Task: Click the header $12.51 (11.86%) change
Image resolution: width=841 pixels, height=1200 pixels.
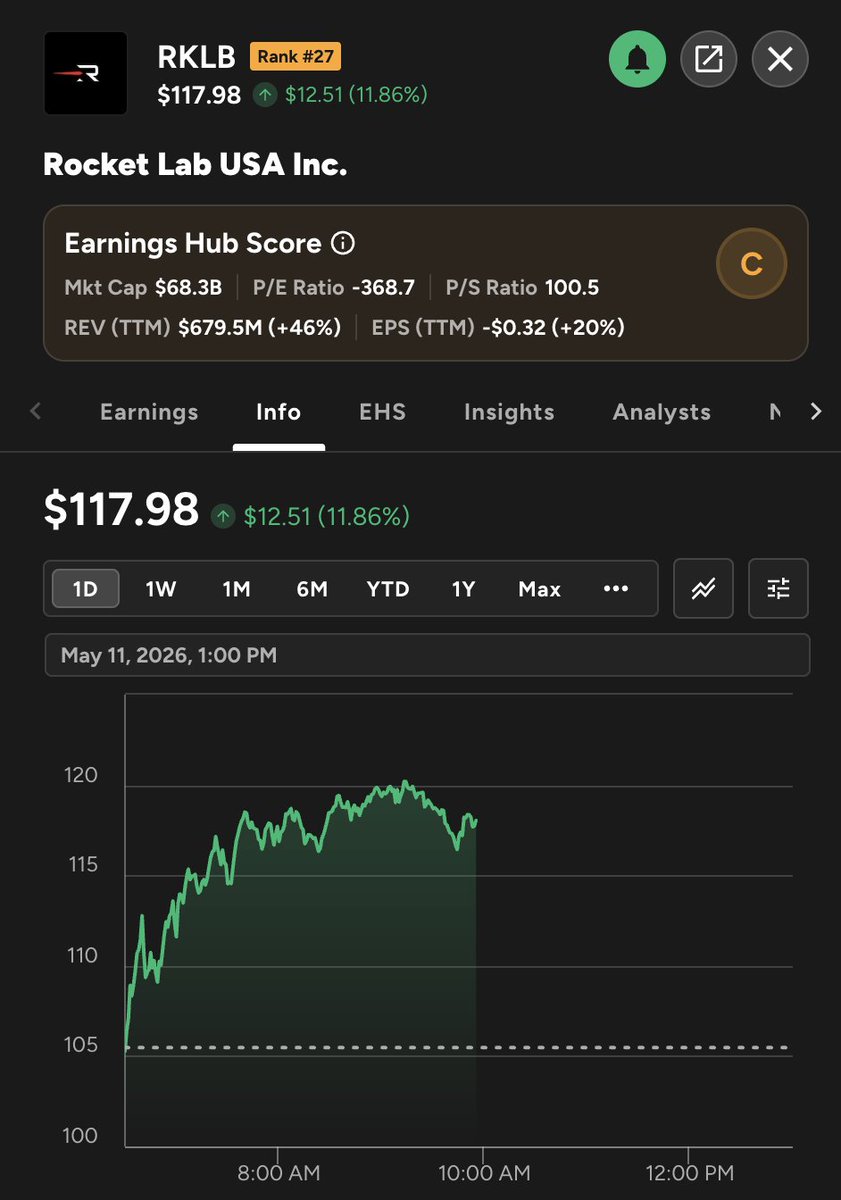Action: 356,95
